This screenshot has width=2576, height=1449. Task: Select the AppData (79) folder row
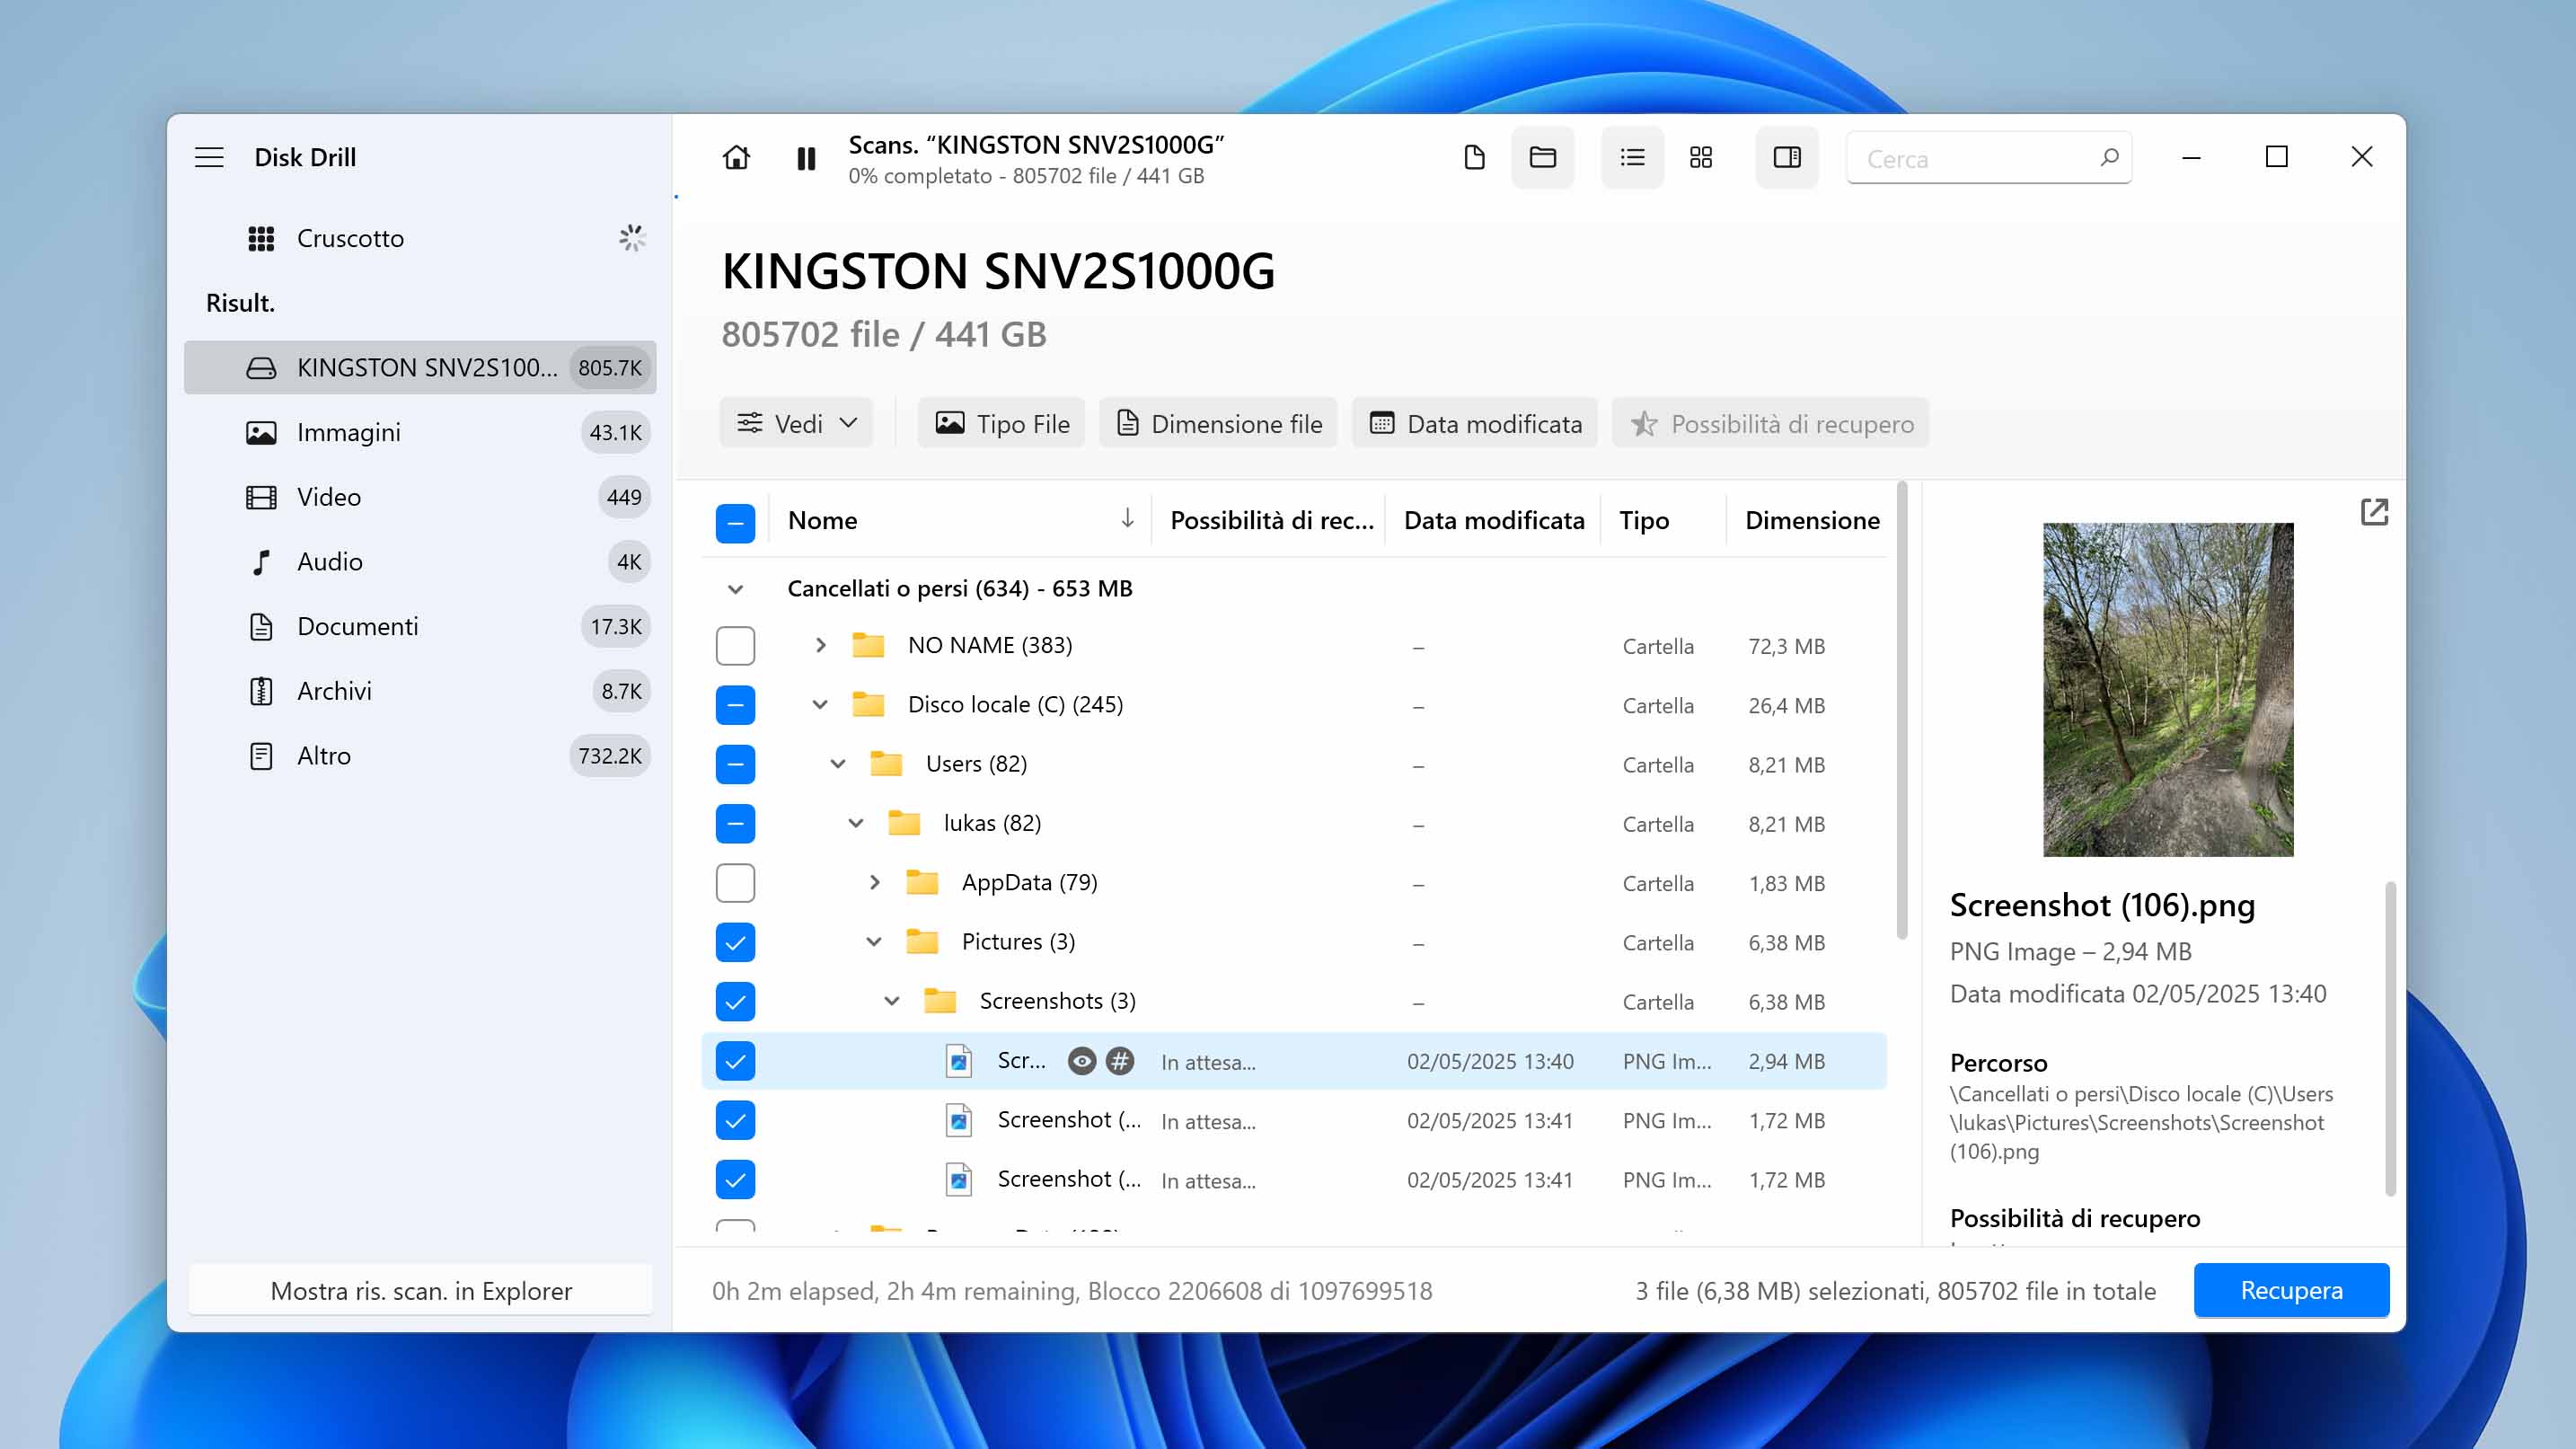[1294, 883]
